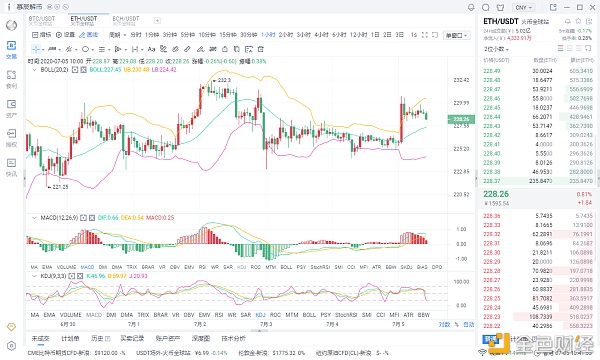Select the Aa text annotation tool
The width and height of the screenshot is (600, 360).
pos(151,49)
